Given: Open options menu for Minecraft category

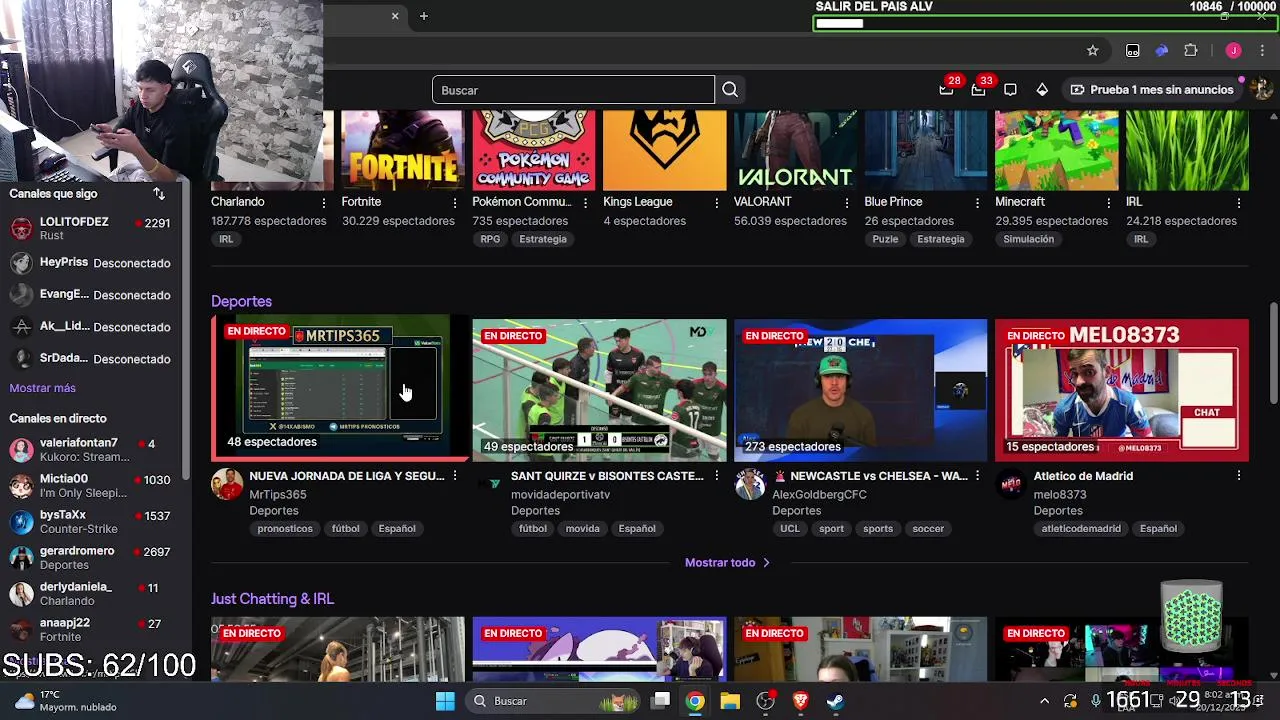Looking at the screenshot, I should 1109,202.
